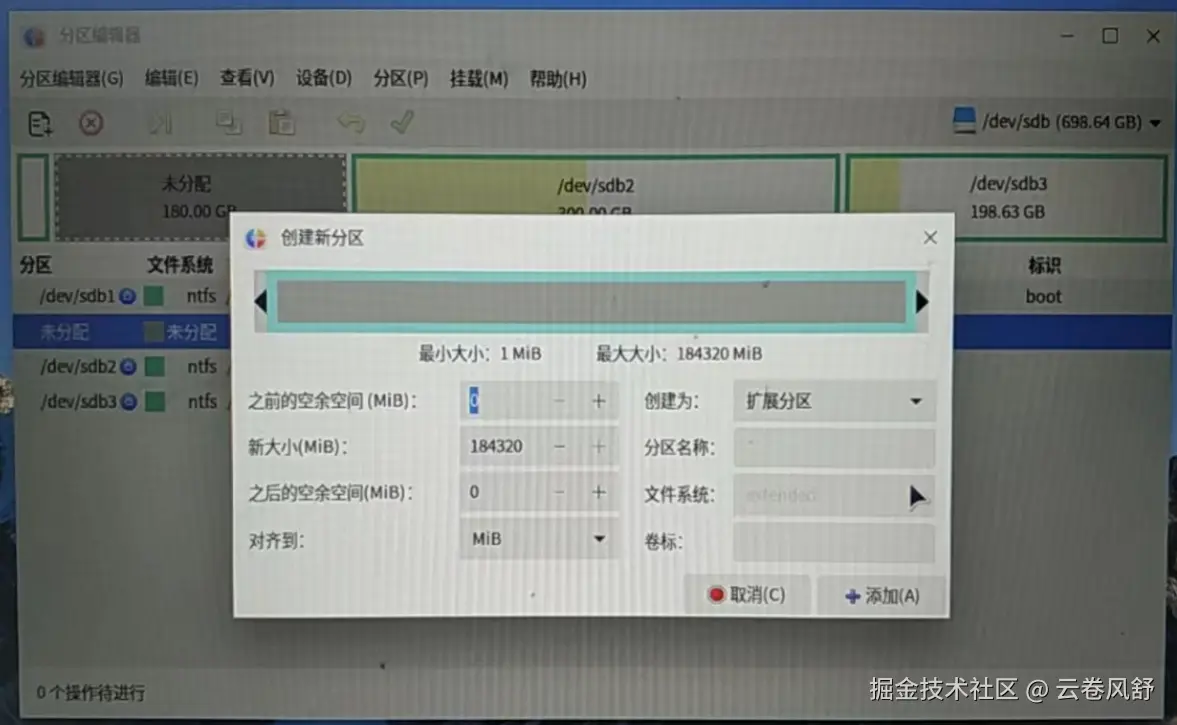
Task: Decrement 新大小 with the minus stepper
Action: click(560, 446)
